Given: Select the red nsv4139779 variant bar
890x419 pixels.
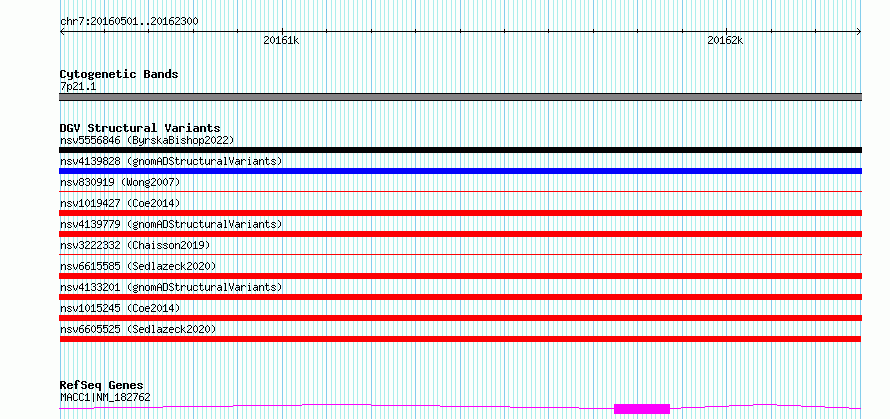Looking at the screenshot, I should (460, 234).
